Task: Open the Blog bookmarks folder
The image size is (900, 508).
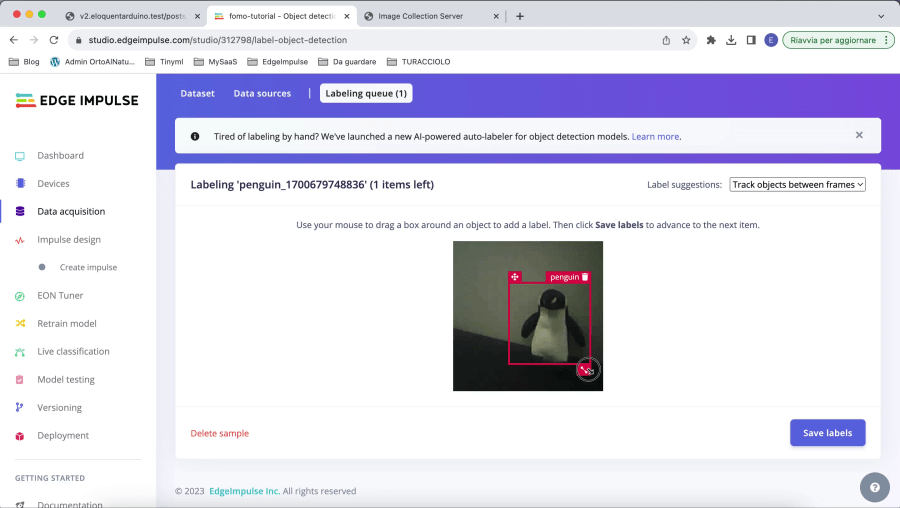Action: [x=24, y=62]
